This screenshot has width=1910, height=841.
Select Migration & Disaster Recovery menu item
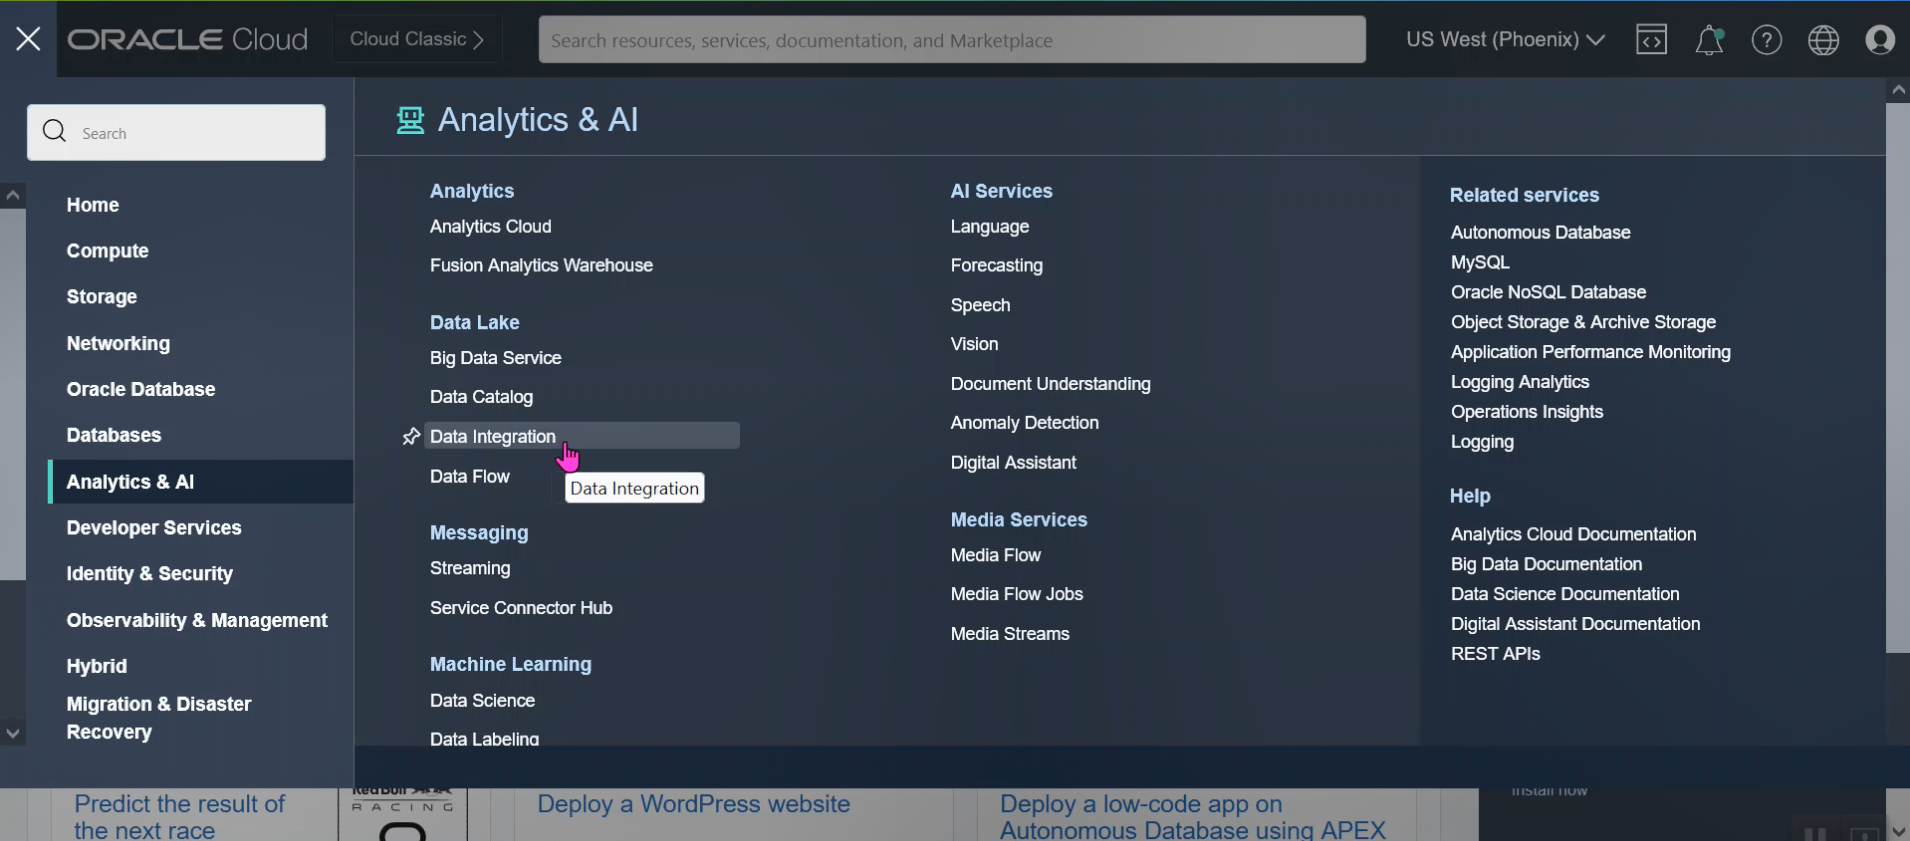159,718
